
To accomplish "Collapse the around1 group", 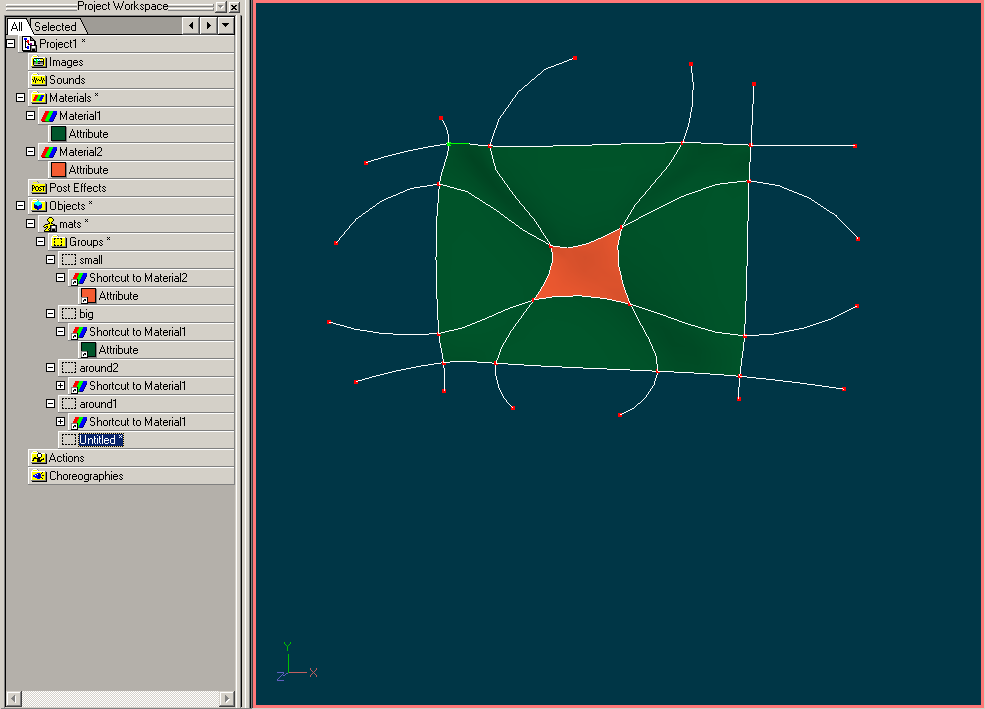I will pos(51,404).
